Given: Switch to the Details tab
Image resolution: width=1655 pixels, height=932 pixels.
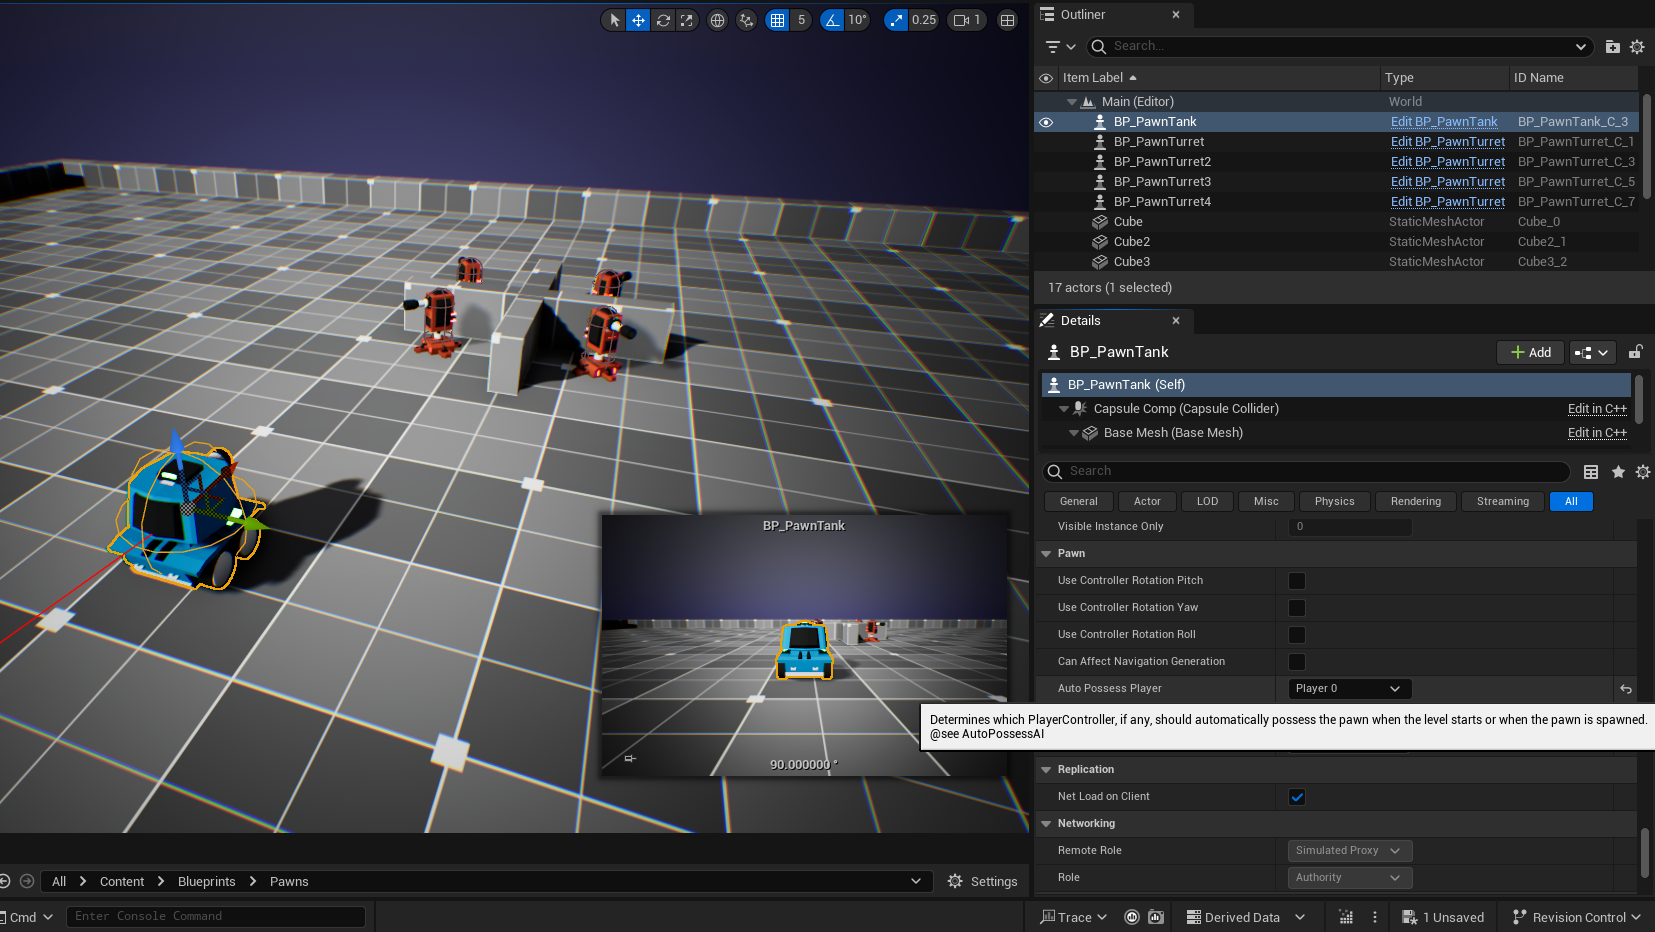Looking at the screenshot, I should (x=1080, y=321).
